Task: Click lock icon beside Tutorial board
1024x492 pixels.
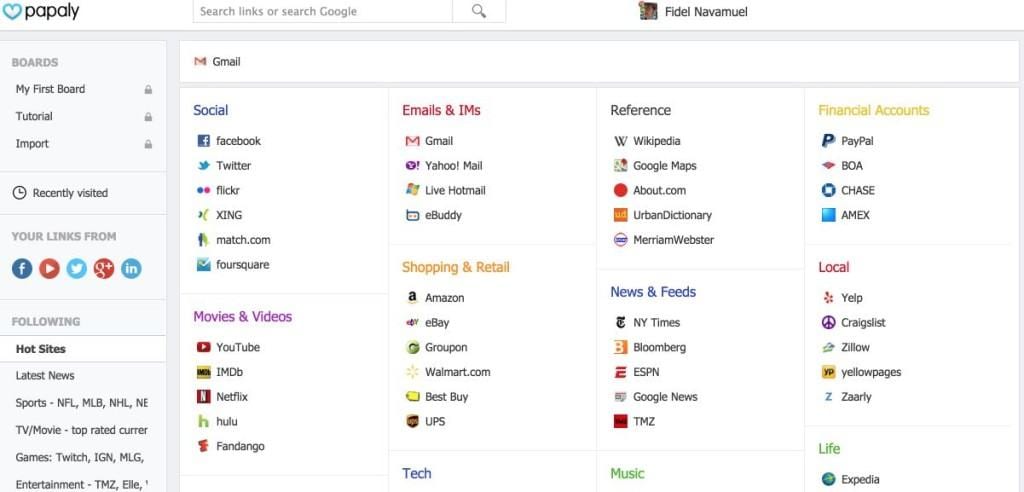Action: pyautogui.click(x=148, y=117)
